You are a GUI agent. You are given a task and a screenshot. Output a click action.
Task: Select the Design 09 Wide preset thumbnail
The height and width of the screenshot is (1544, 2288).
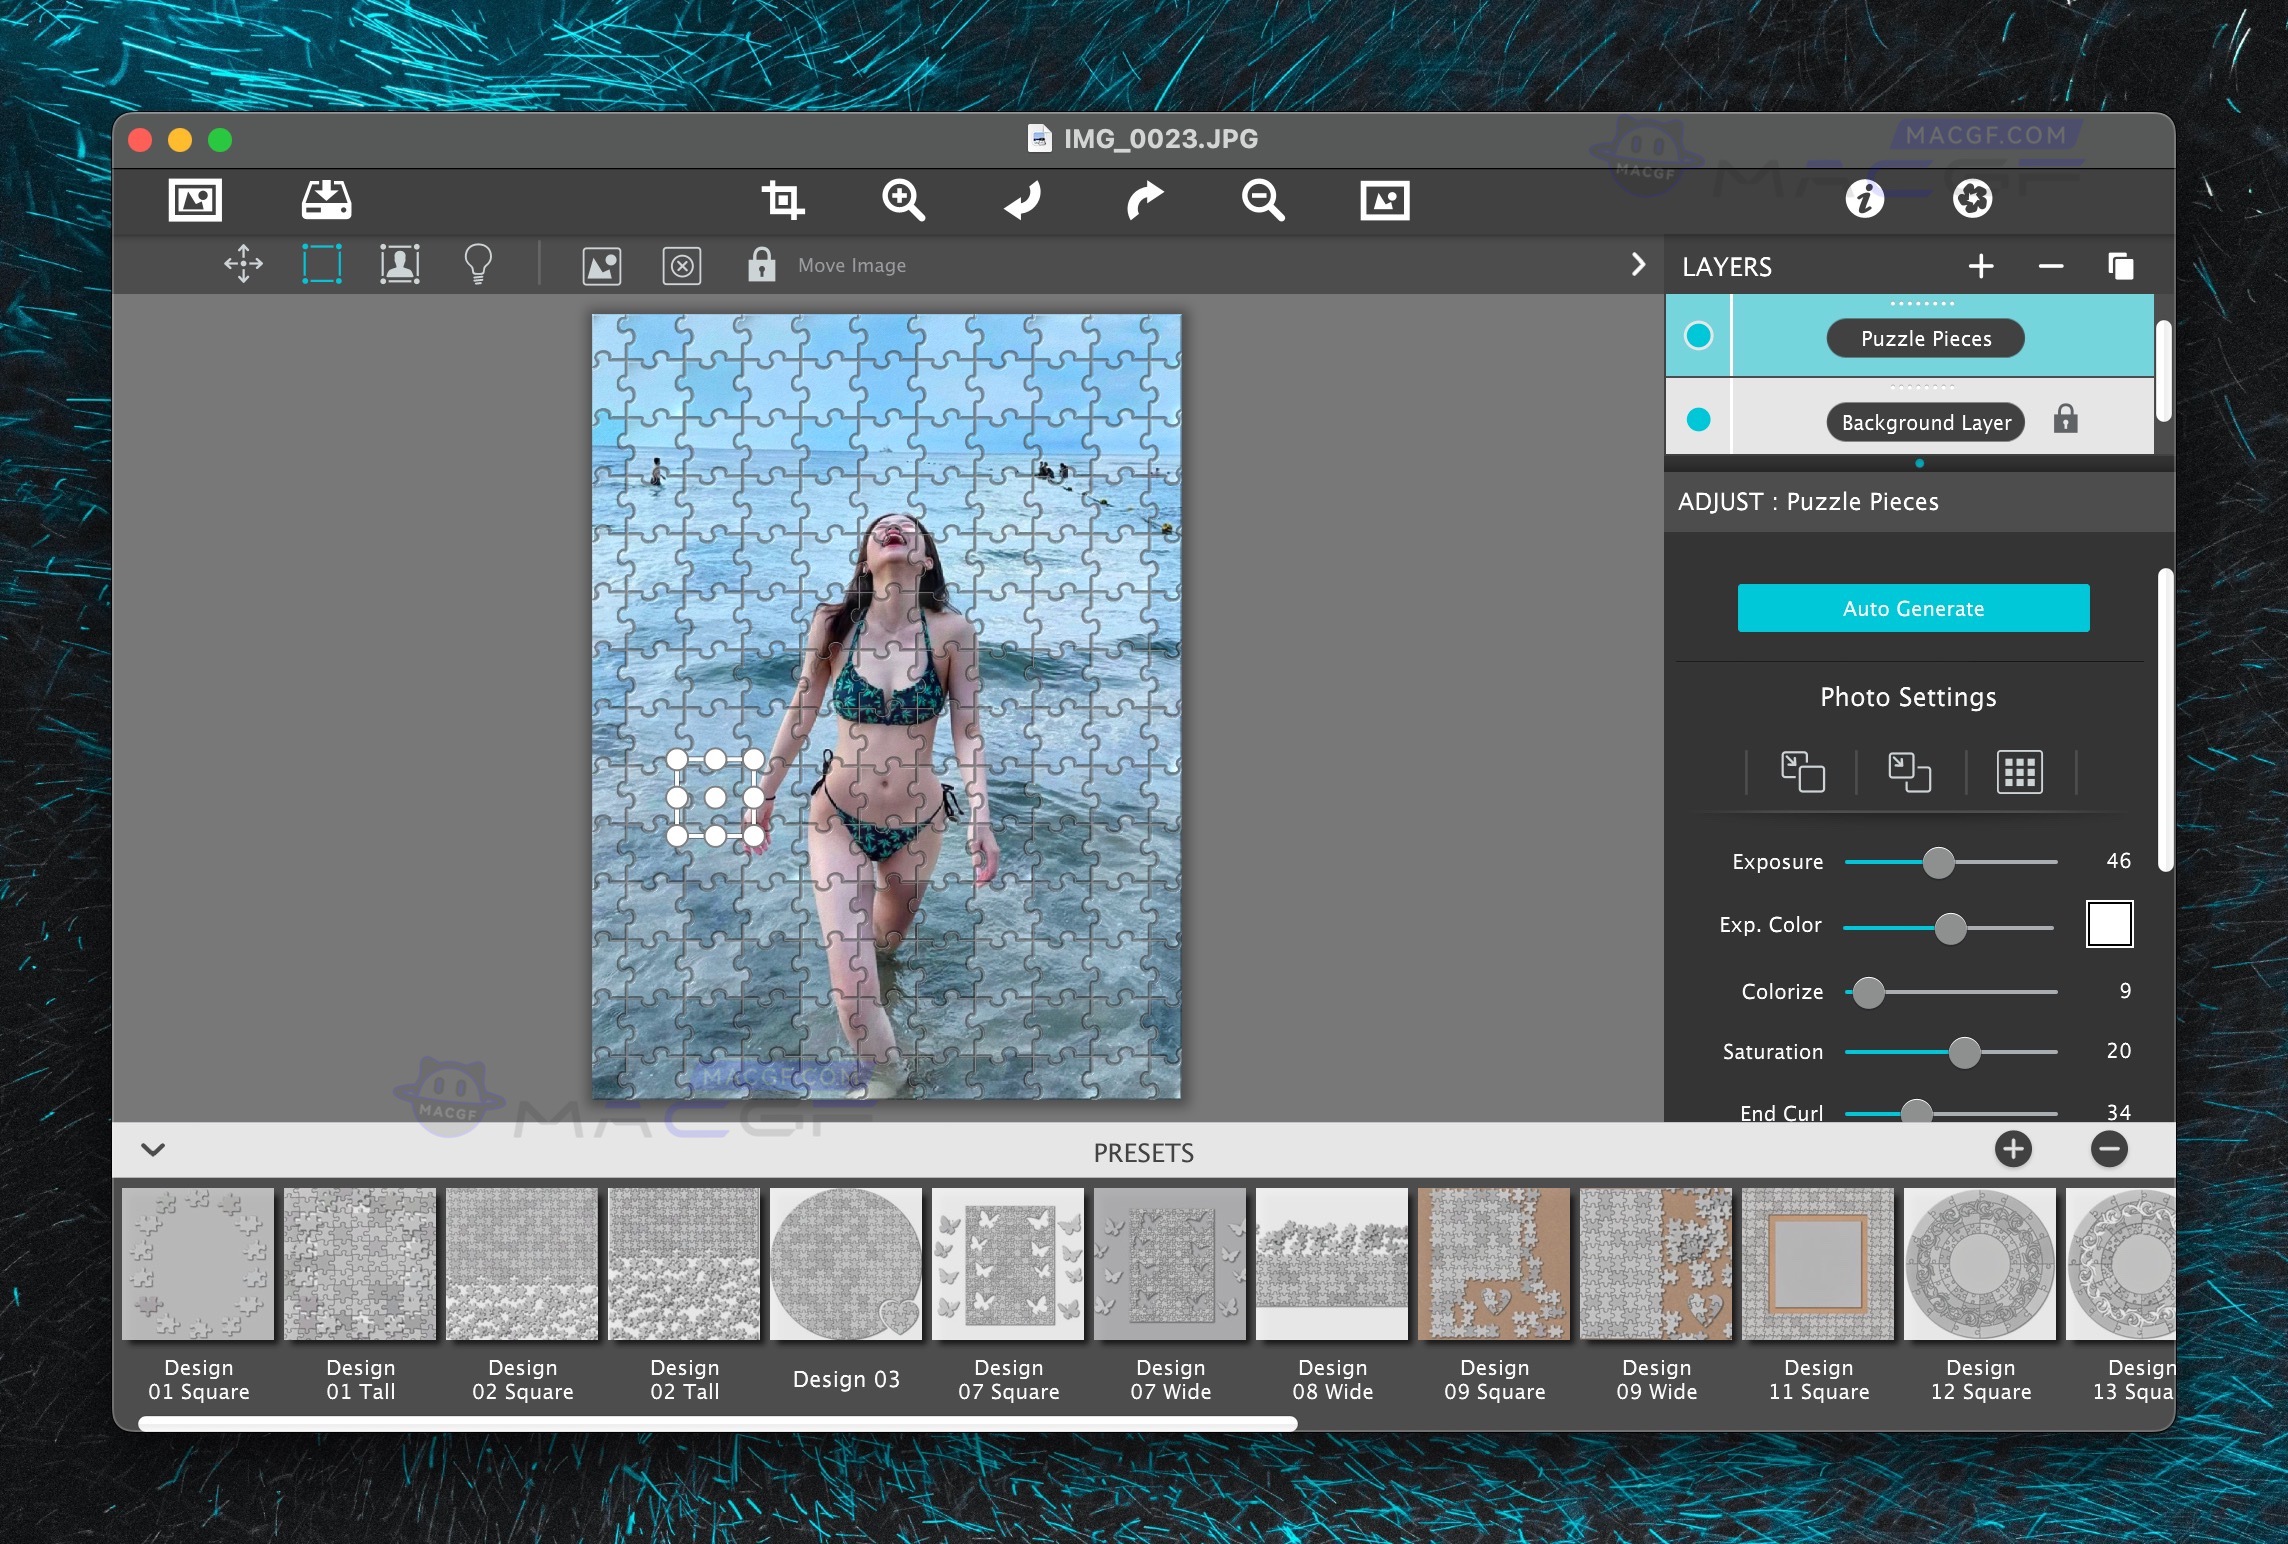click(x=1655, y=1263)
